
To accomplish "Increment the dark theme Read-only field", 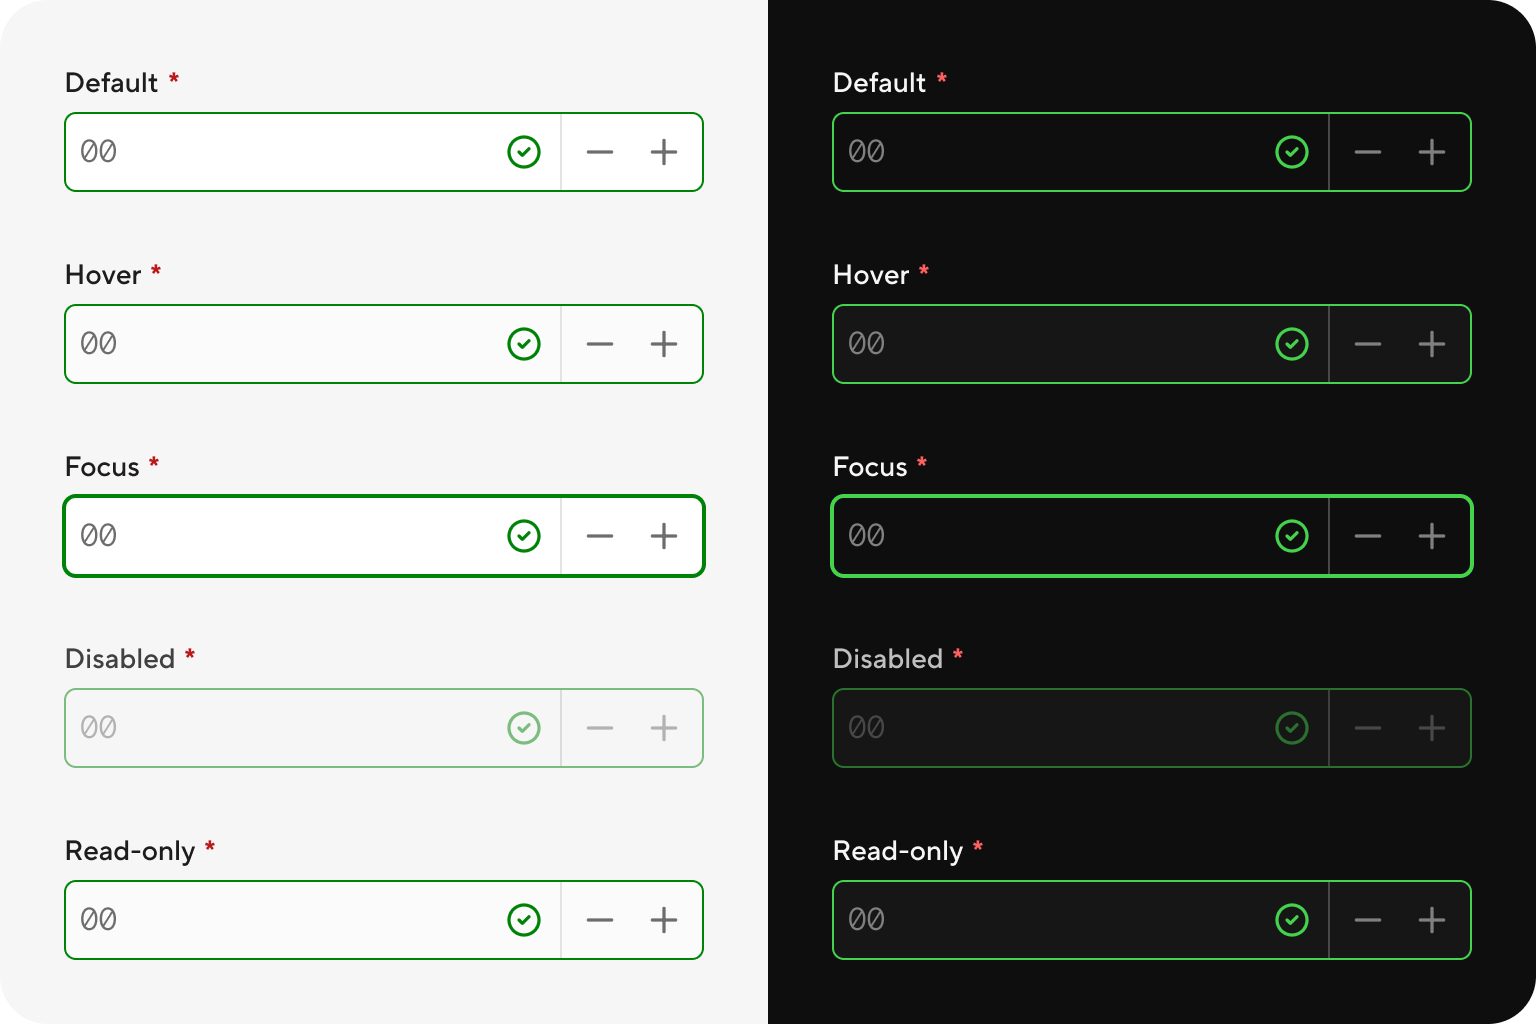I will [x=1432, y=920].
